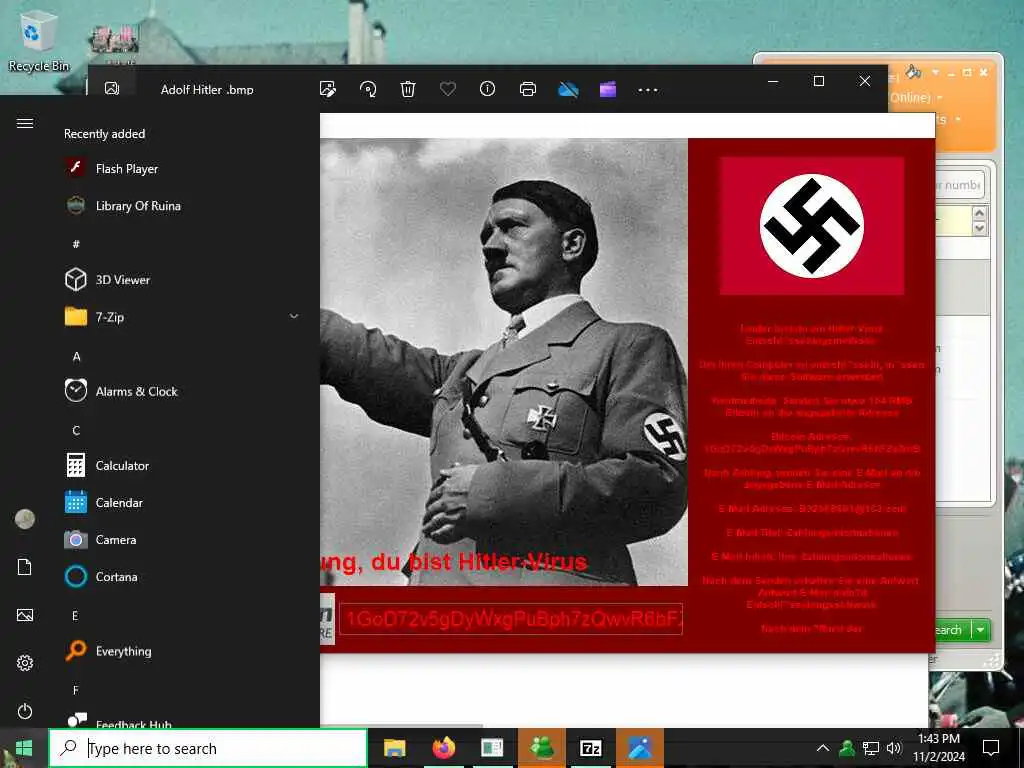
Task: Expand the 7-Zip folder chevron
Action: pos(294,316)
